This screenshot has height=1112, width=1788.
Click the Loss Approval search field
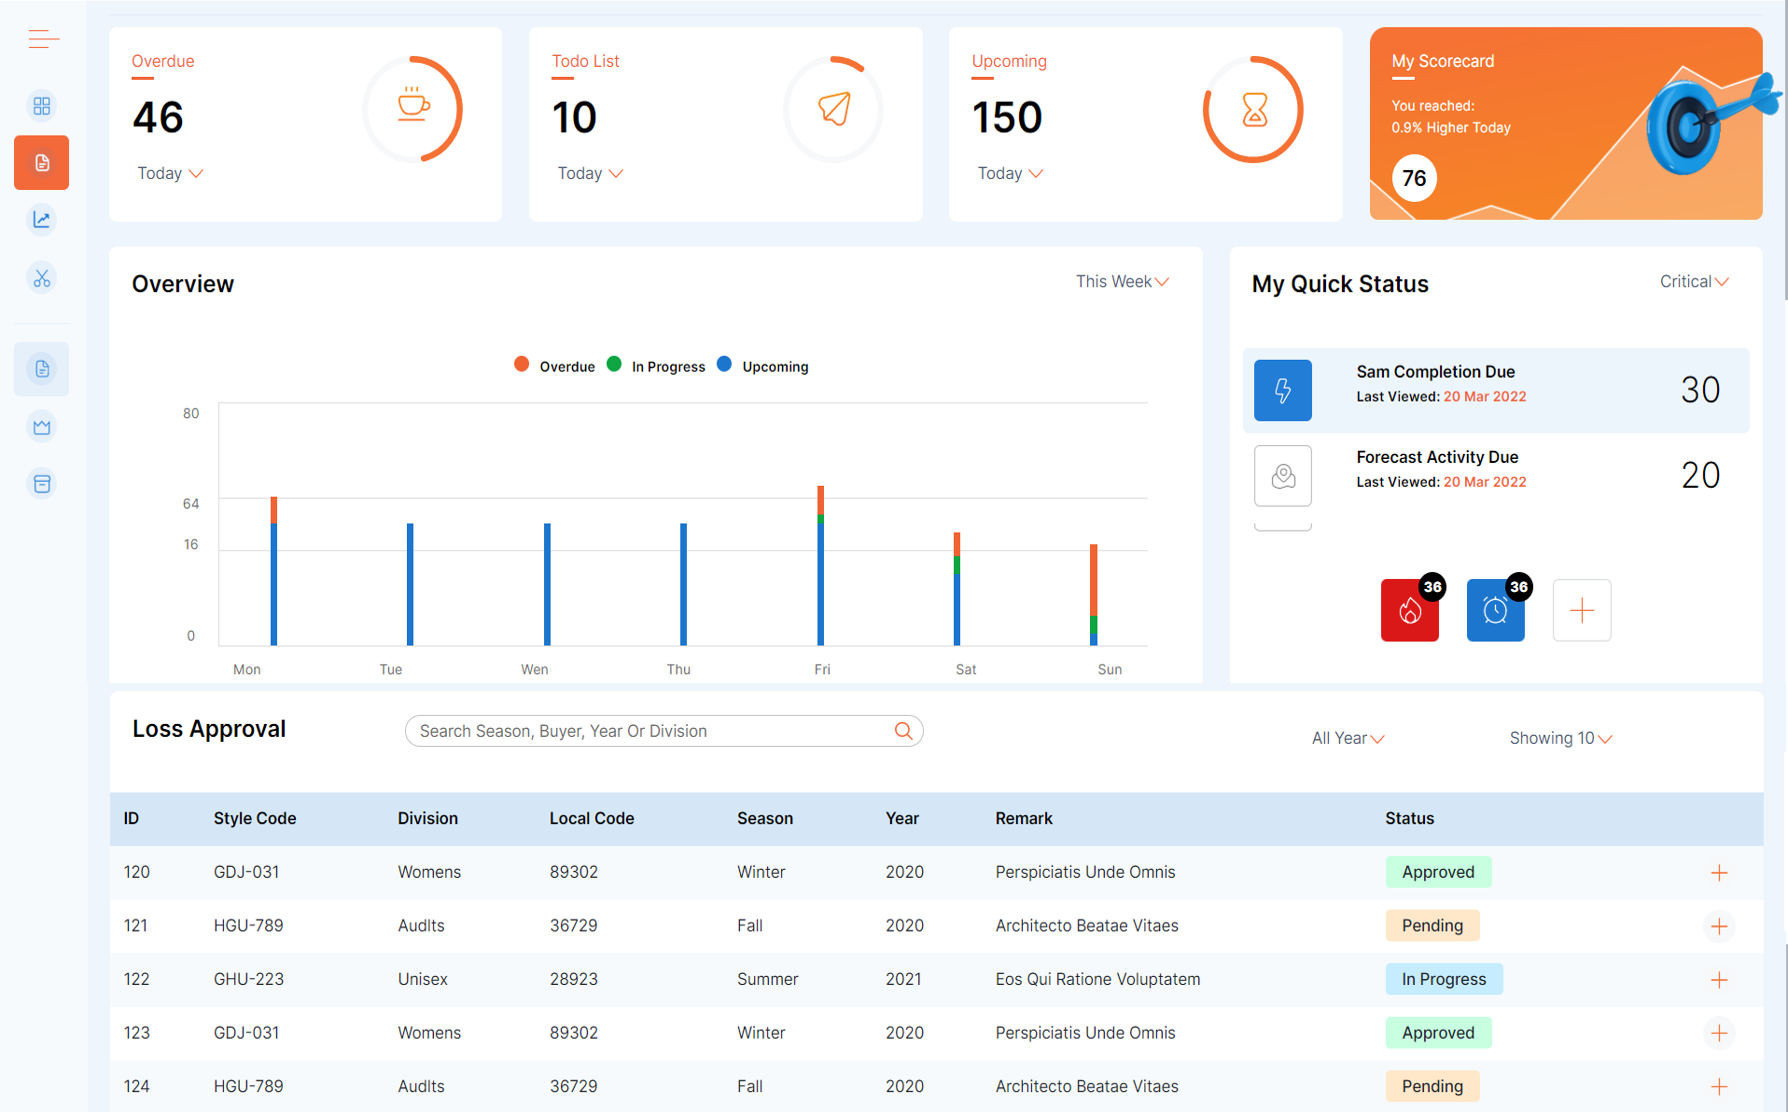point(650,731)
